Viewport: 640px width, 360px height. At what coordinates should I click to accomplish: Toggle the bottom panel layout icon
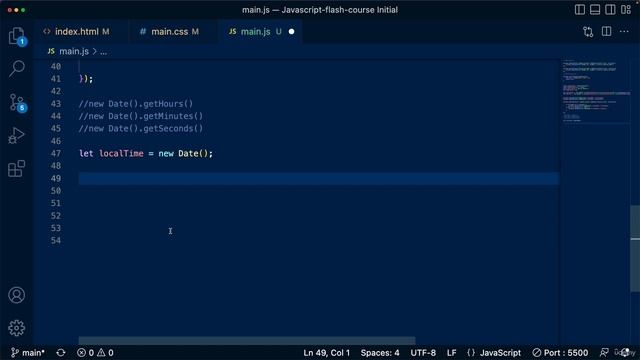point(595,9)
